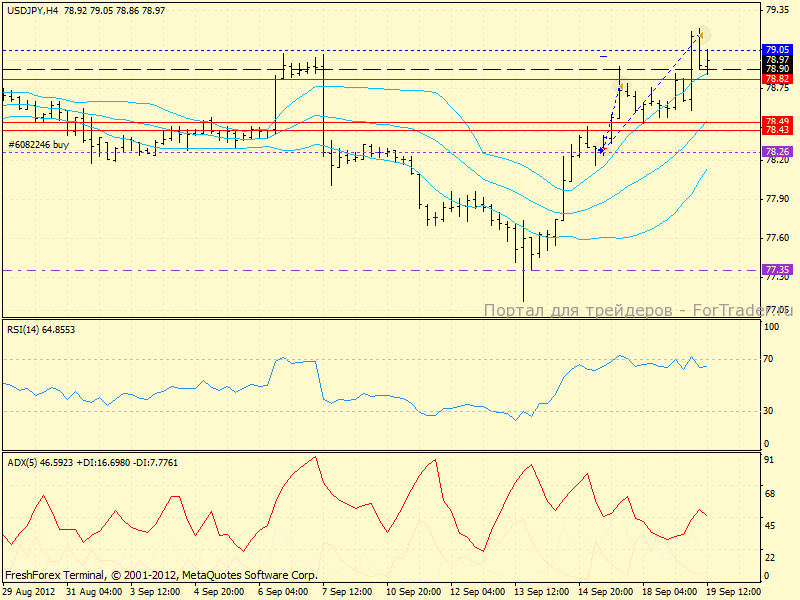This screenshot has width=800, height=600.
Task: Click the orange trade-close arrow at the chart's highest peak
Action: pos(701,35)
